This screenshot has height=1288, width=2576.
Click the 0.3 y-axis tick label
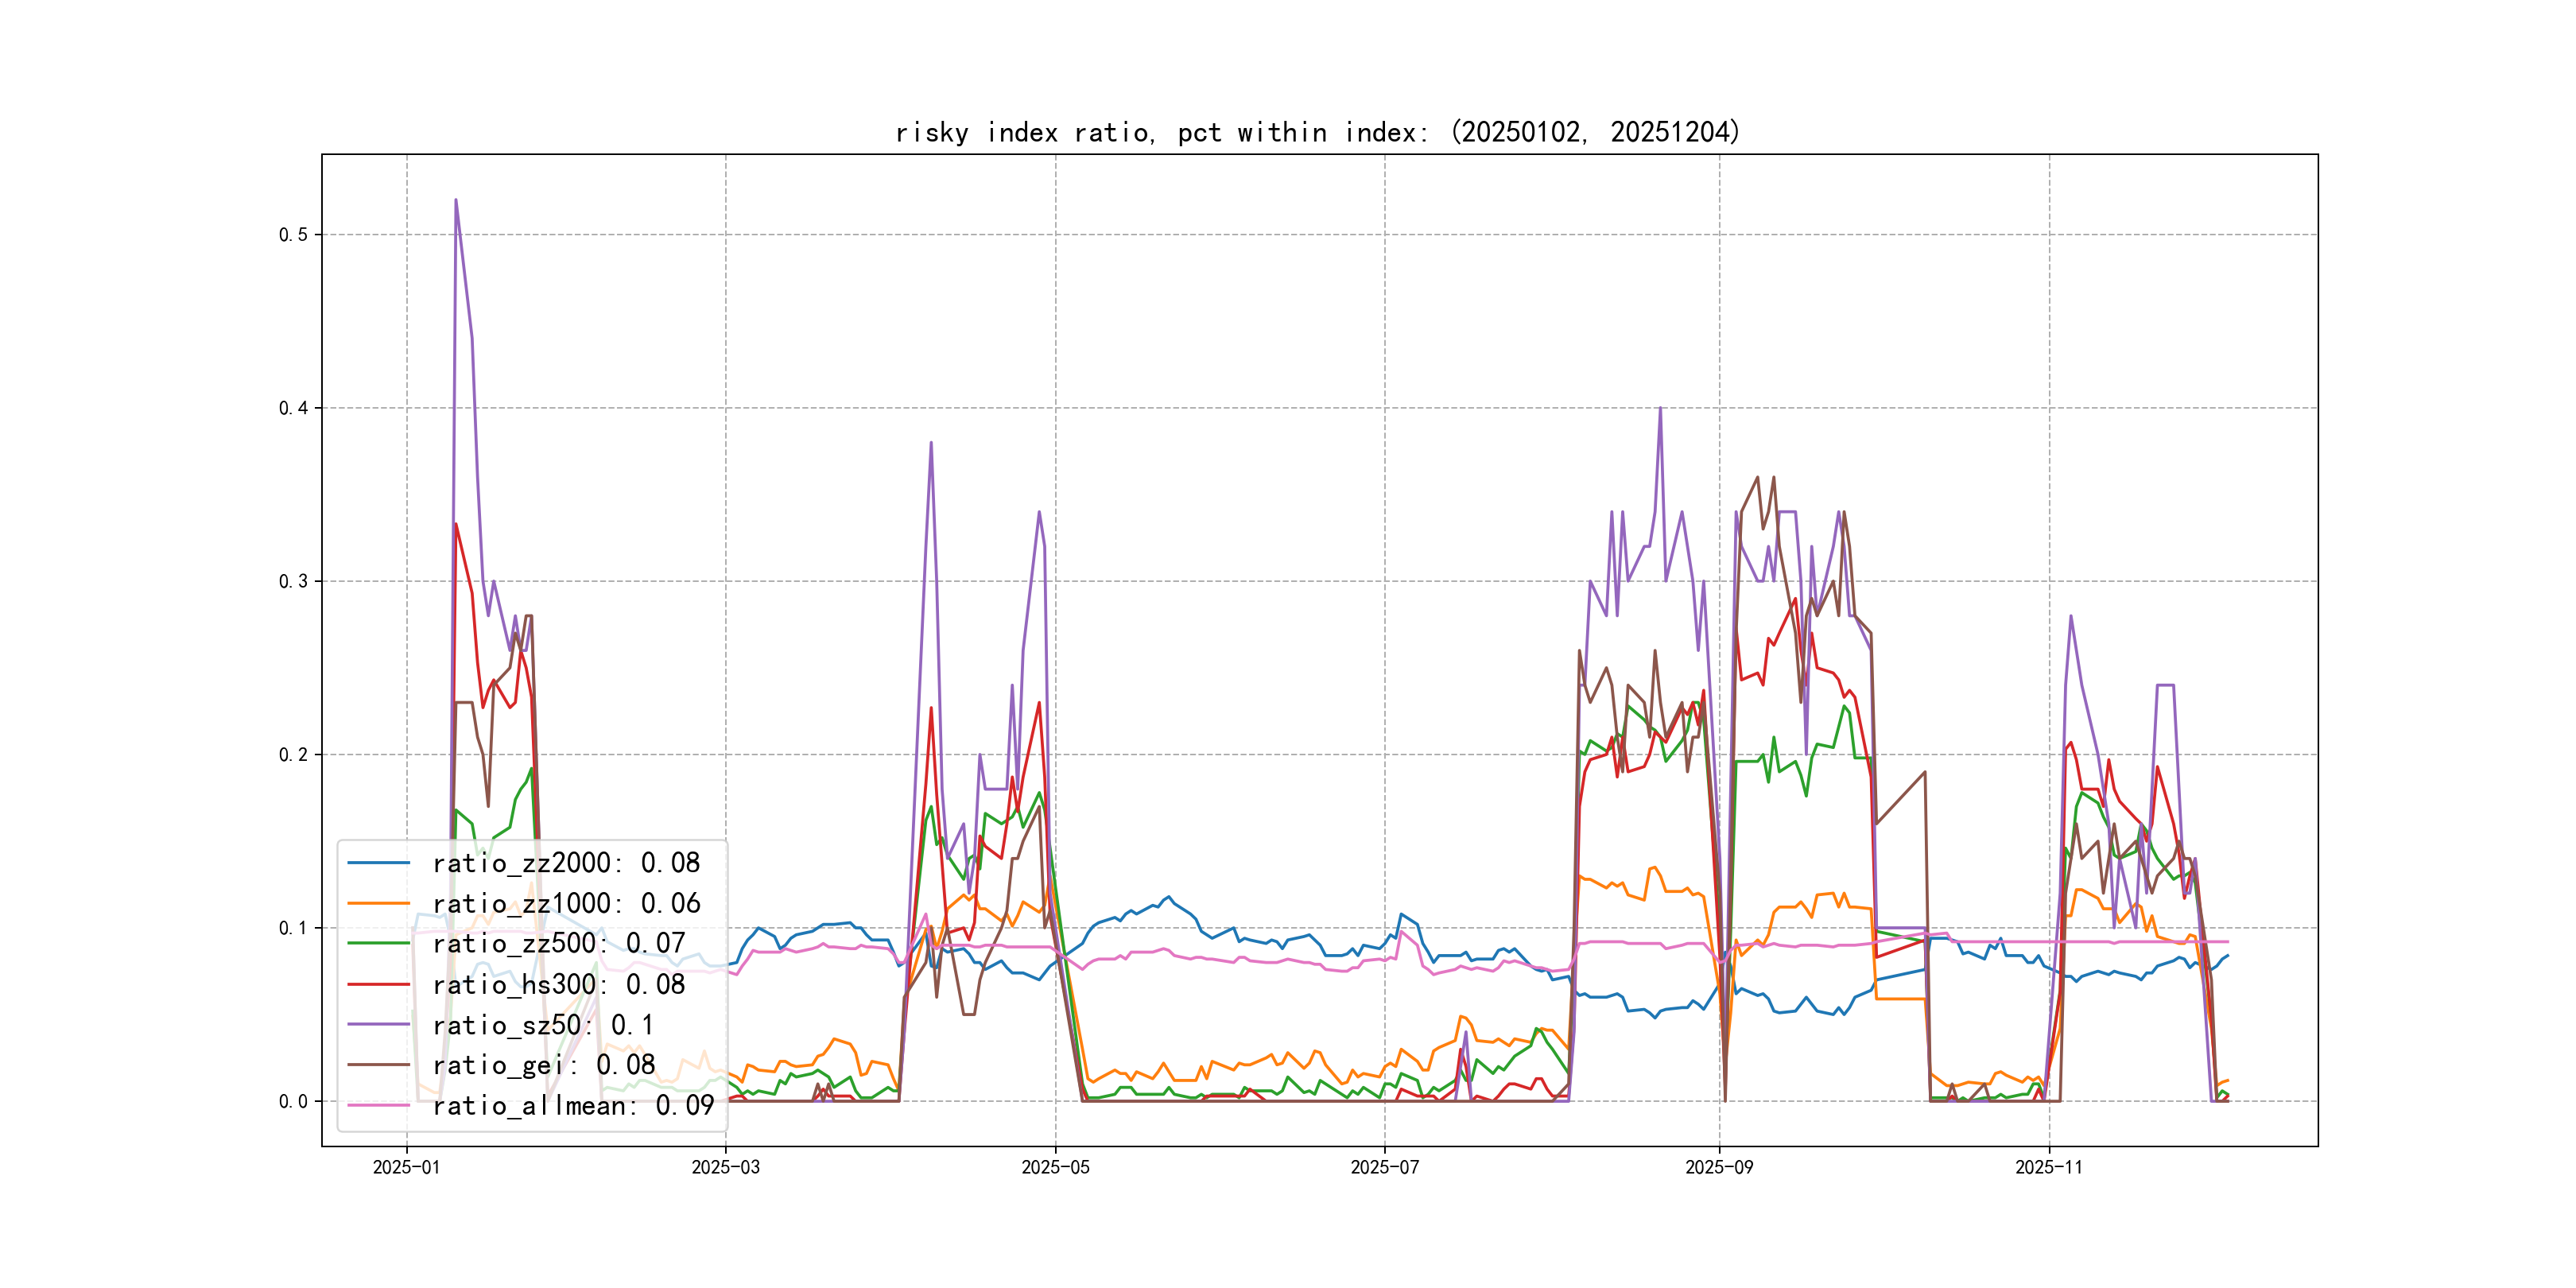293,581
